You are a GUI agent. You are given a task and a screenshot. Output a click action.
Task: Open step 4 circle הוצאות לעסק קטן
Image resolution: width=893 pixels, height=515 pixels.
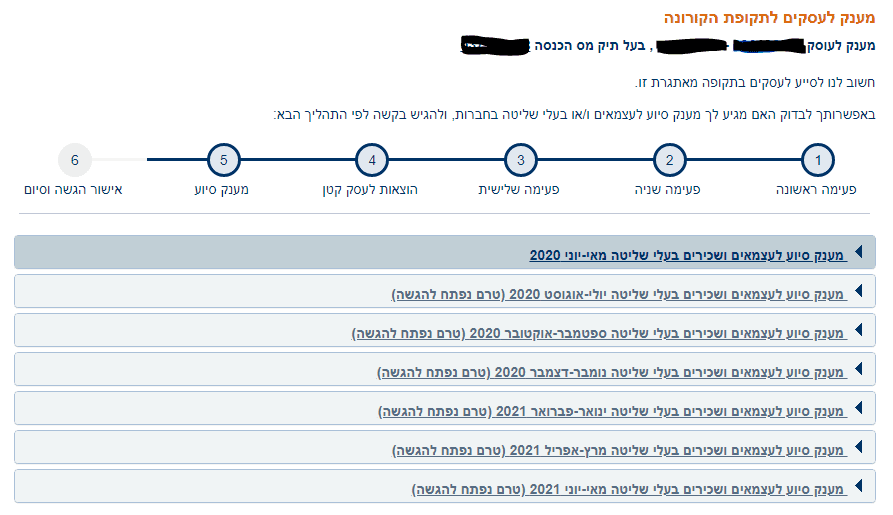(371, 160)
